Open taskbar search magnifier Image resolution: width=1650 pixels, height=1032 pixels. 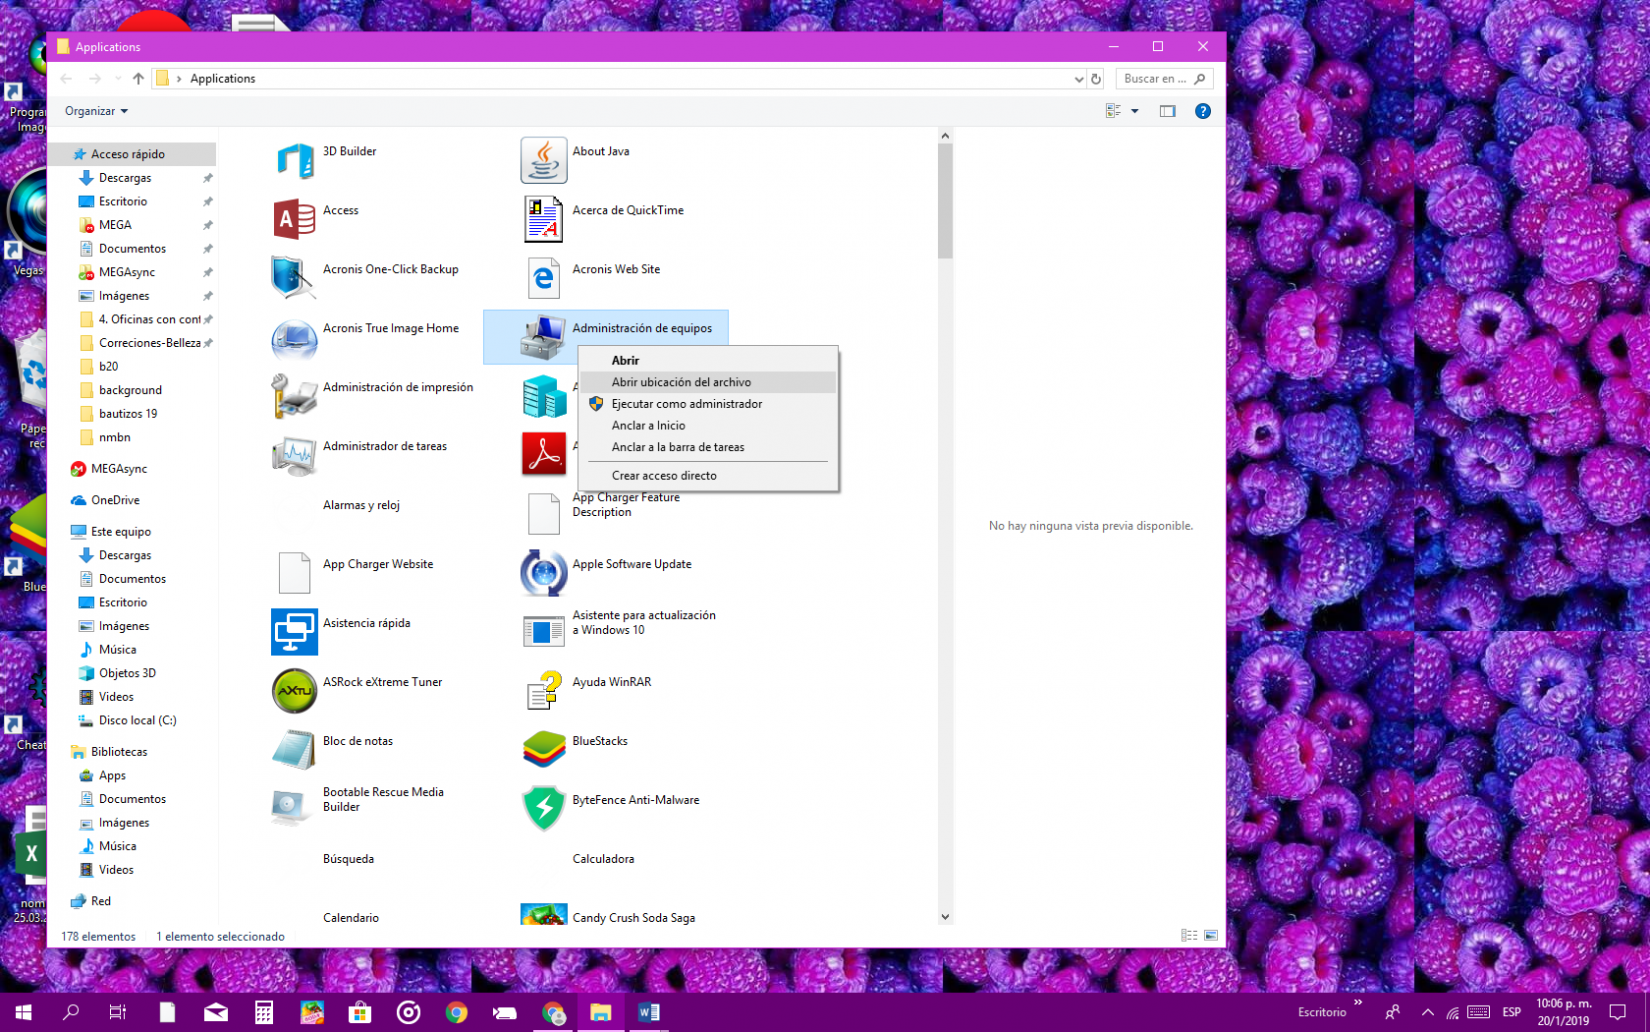(x=71, y=1012)
